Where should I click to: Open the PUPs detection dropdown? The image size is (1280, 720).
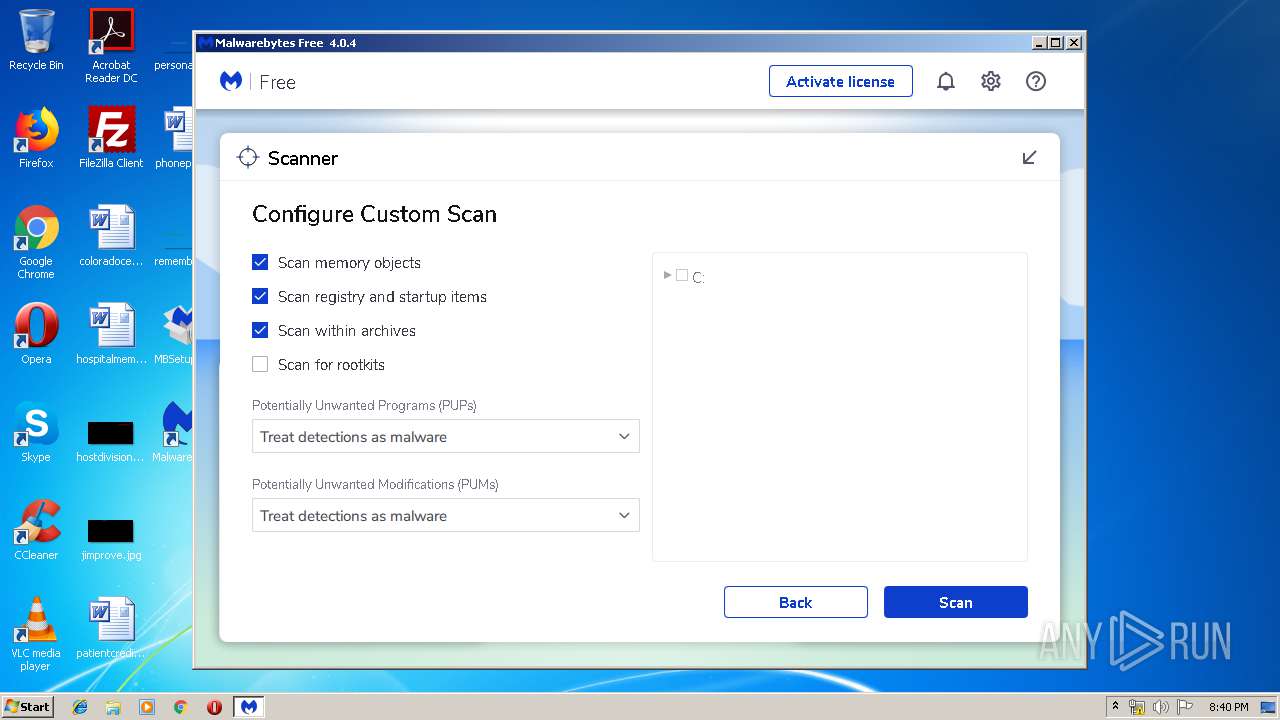[445, 436]
